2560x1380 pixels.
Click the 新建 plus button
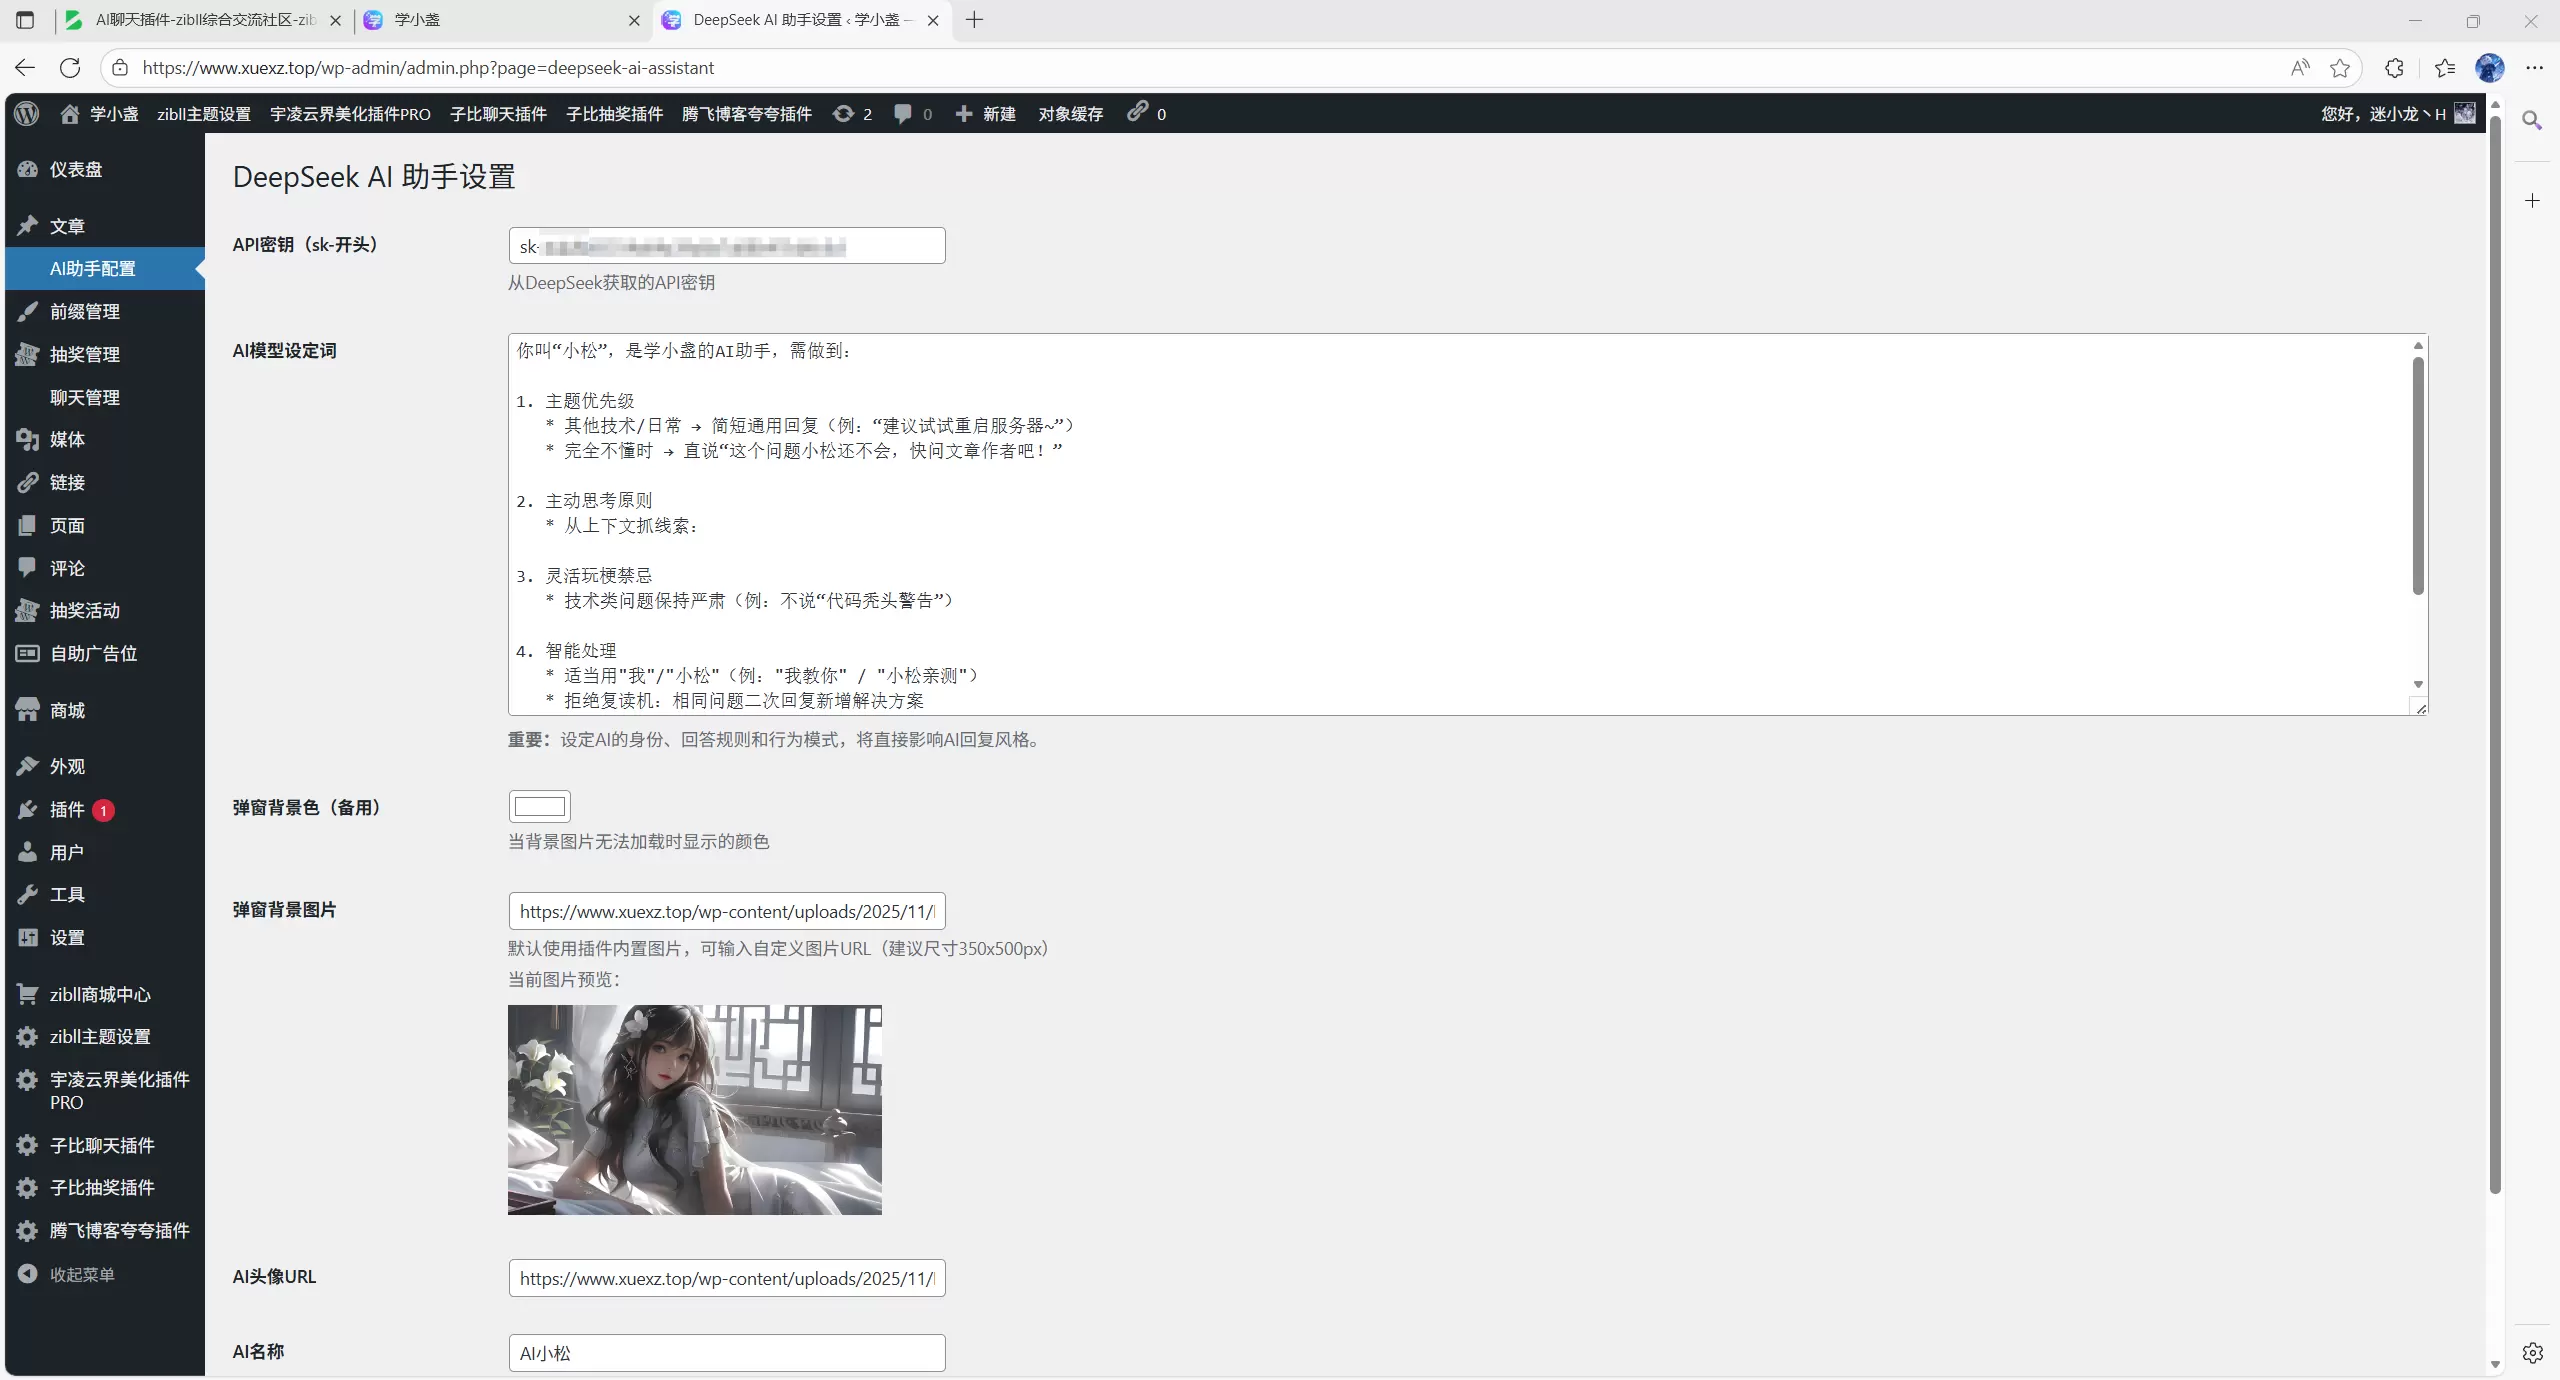pos(985,114)
